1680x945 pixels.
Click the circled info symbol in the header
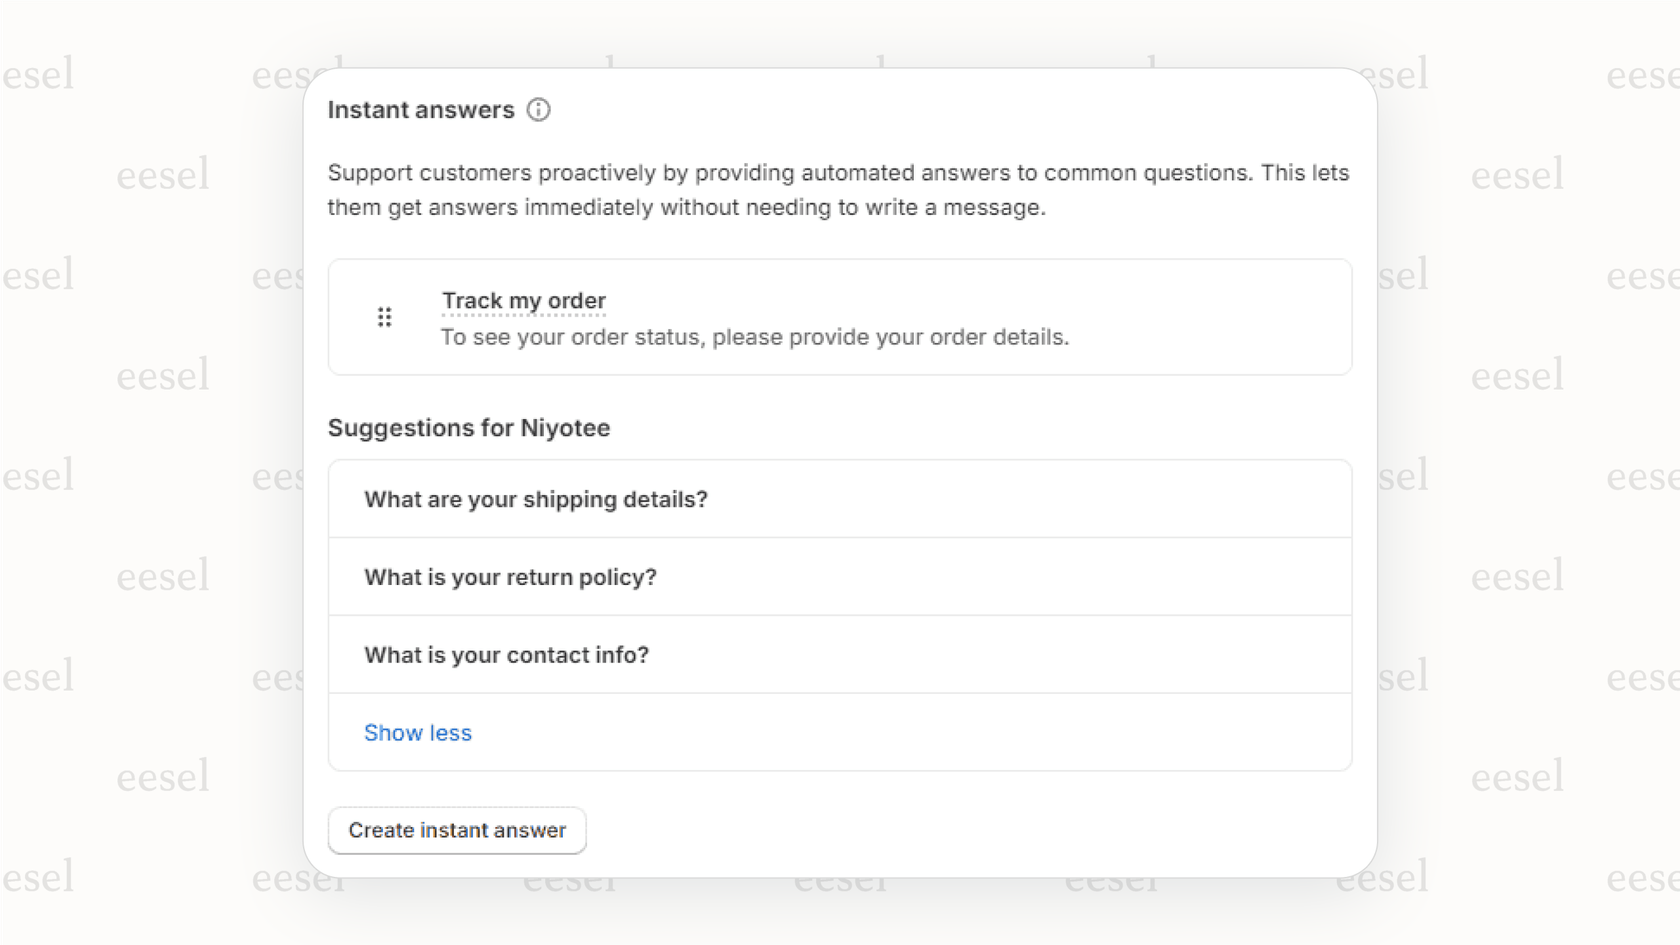pos(539,110)
